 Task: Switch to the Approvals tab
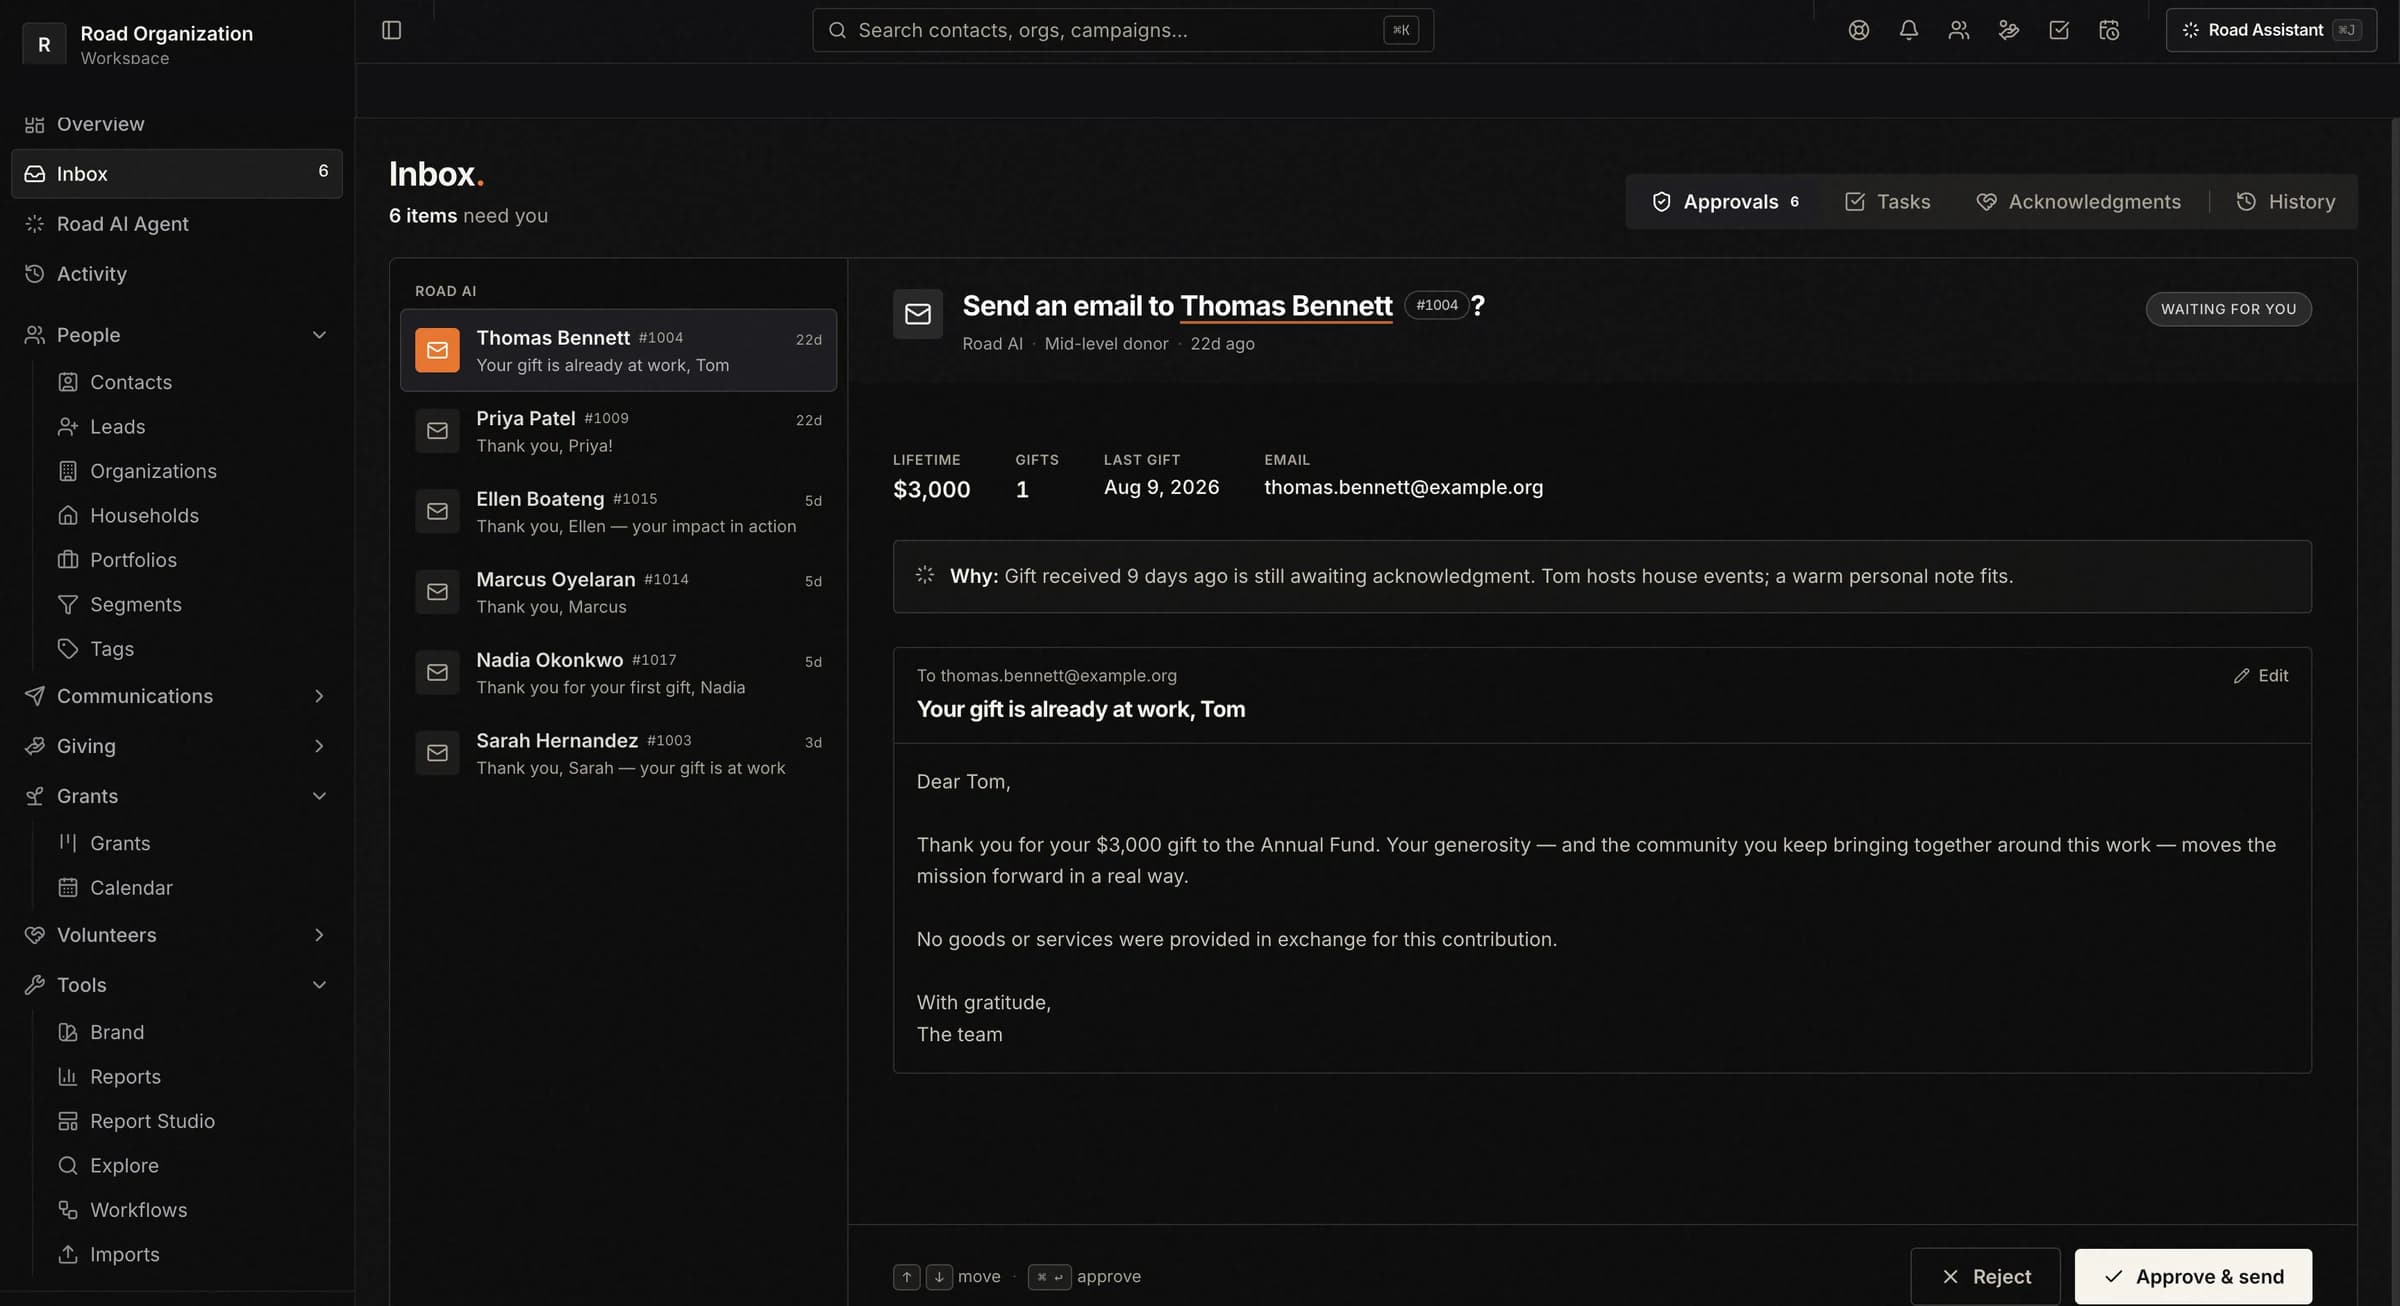pyautogui.click(x=1726, y=202)
